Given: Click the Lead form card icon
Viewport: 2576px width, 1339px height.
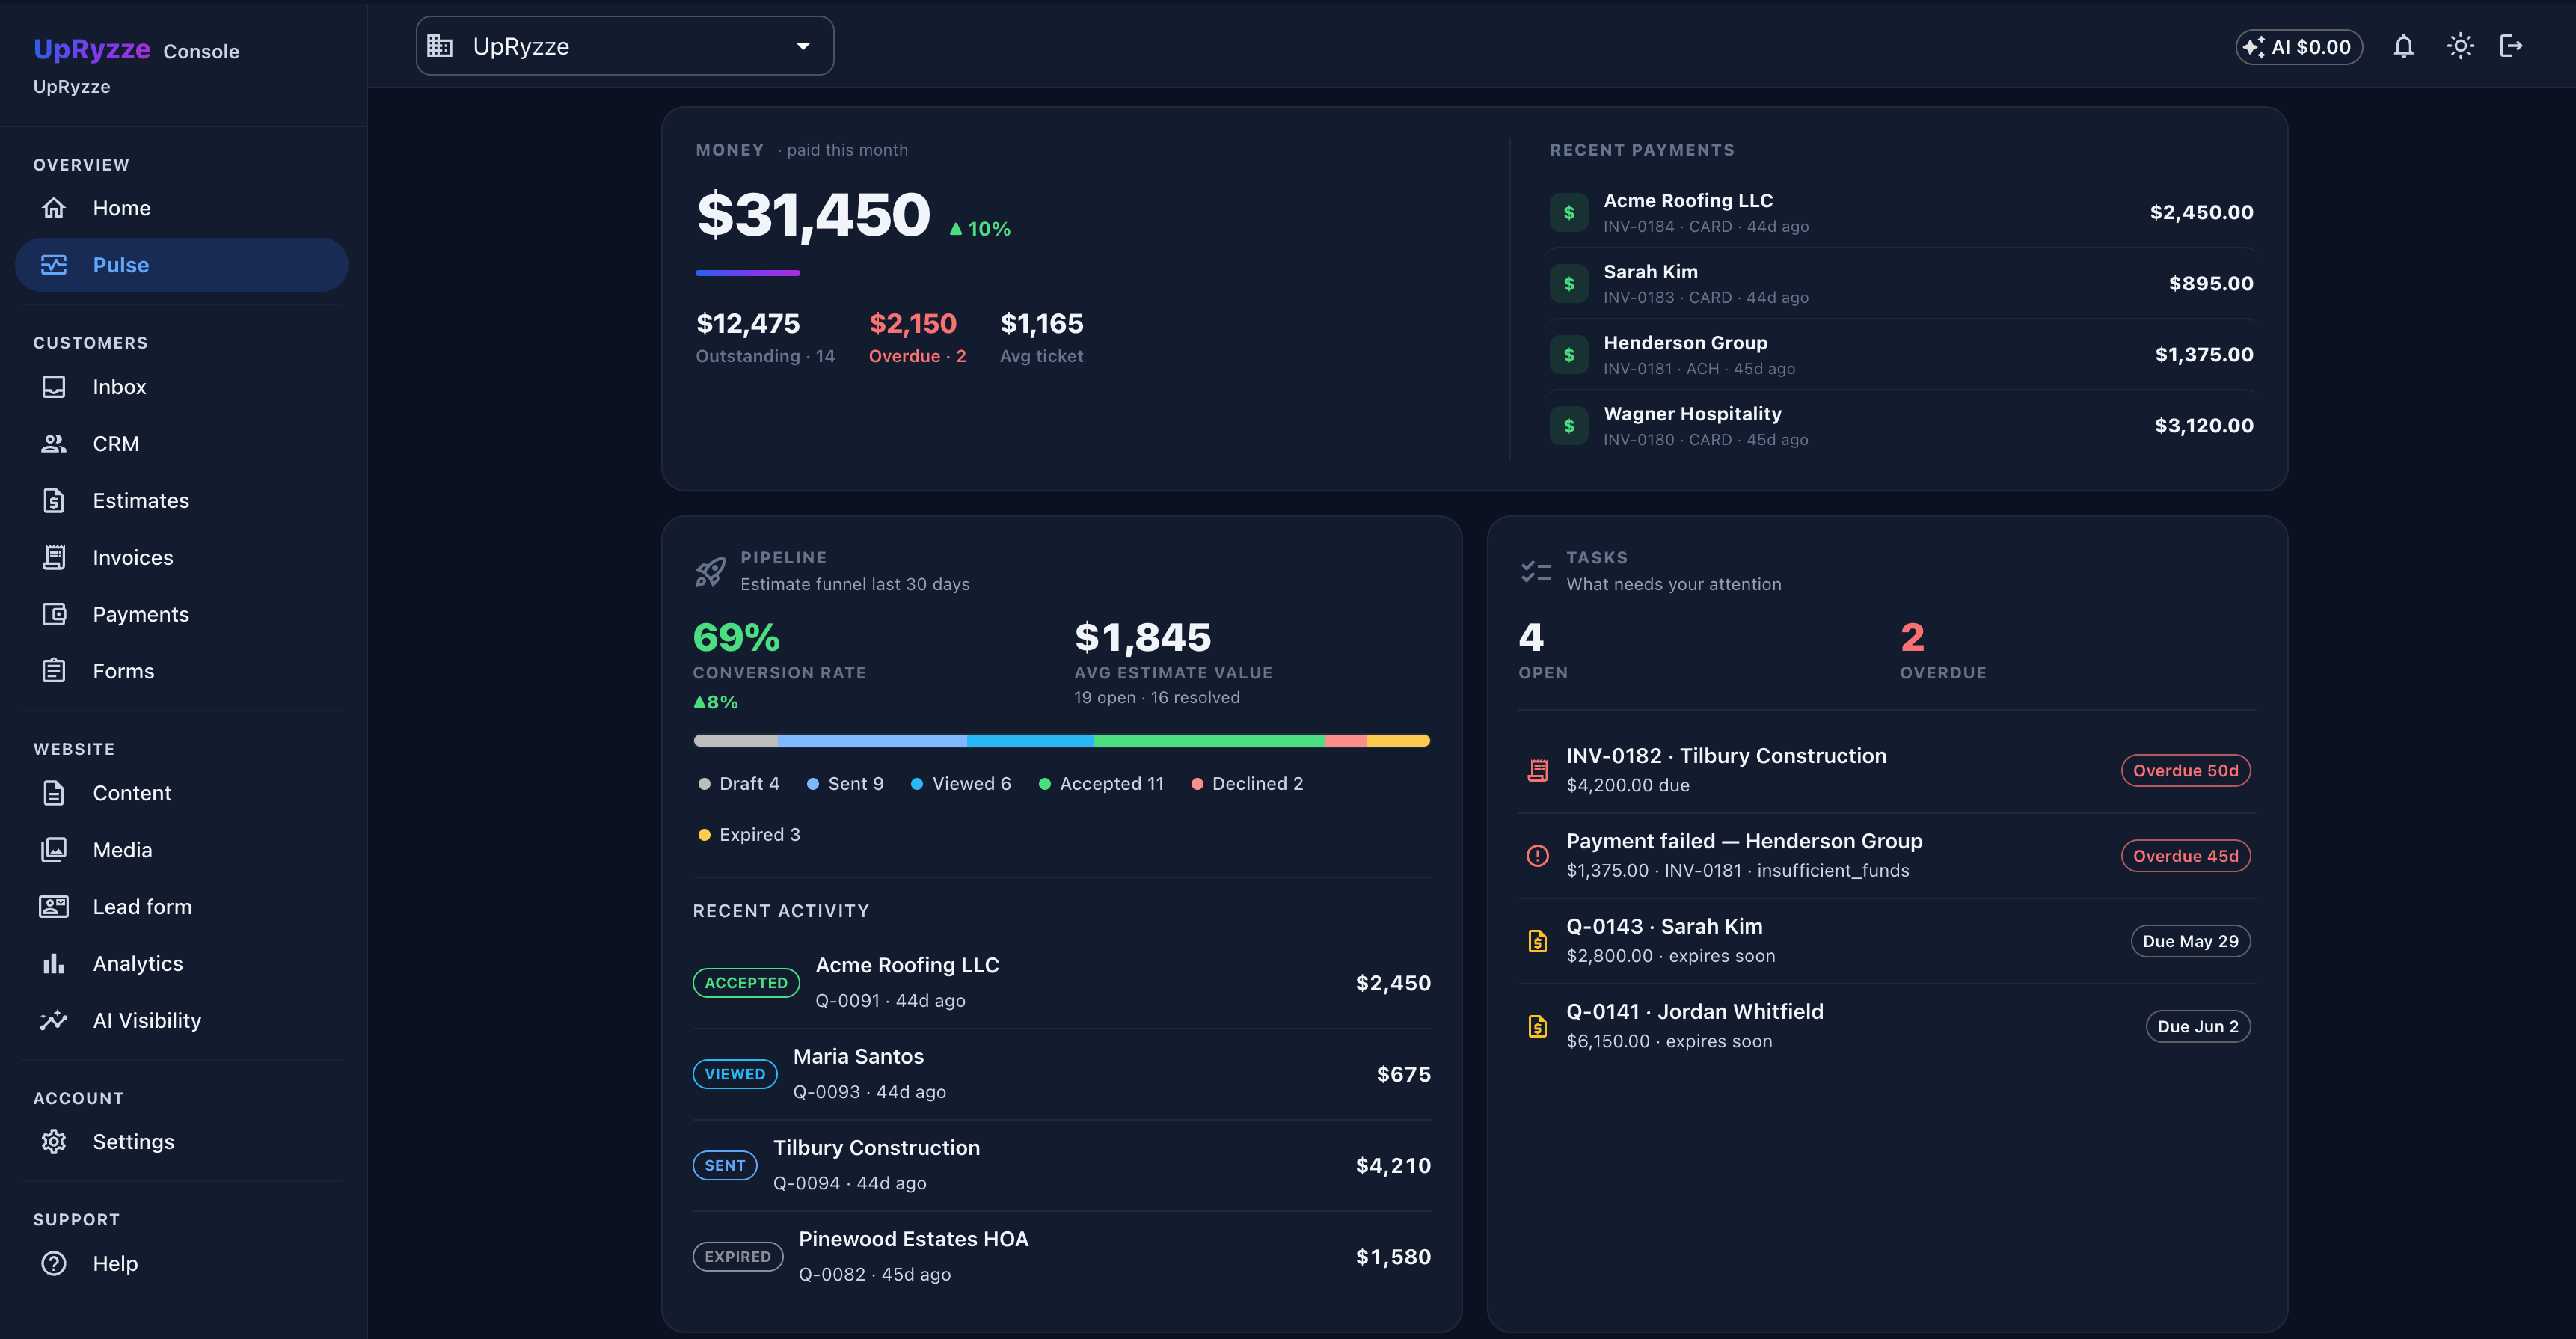Looking at the screenshot, I should coord(54,907).
